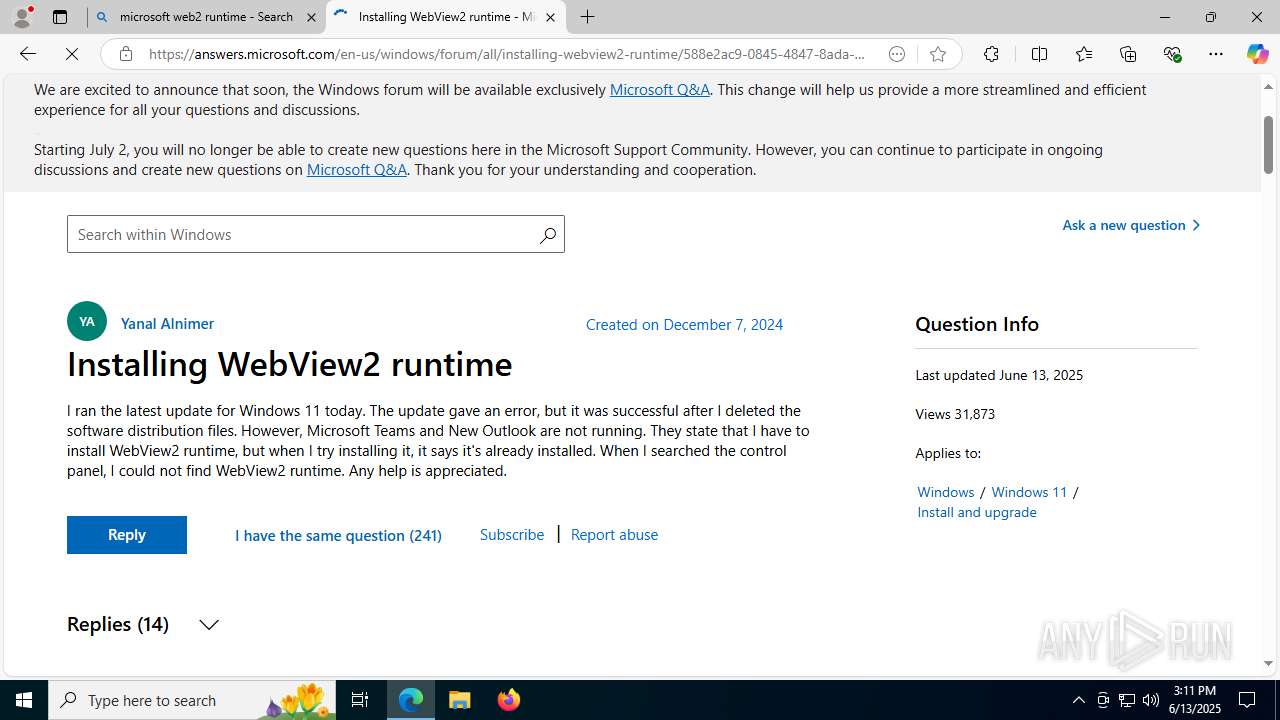This screenshot has width=1280, height=720.
Task: Open the Extensions puzzle icon
Action: point(991,54)
